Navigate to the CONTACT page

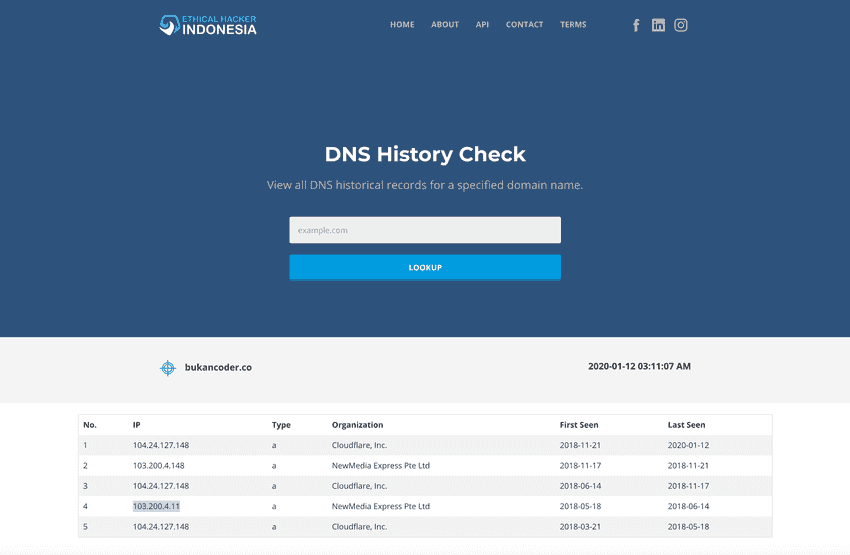click(524, 25)
